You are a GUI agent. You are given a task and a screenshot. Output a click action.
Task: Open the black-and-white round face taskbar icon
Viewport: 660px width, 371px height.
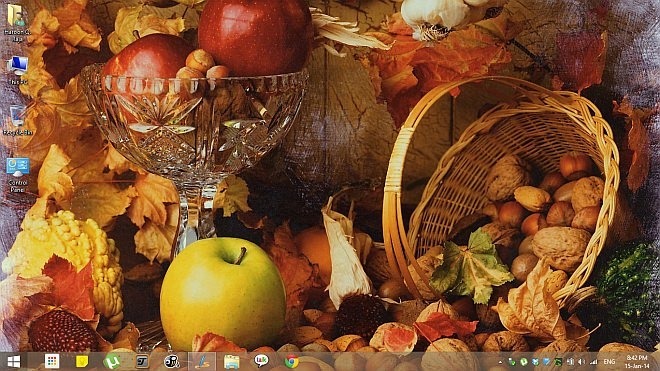[172, 361]
